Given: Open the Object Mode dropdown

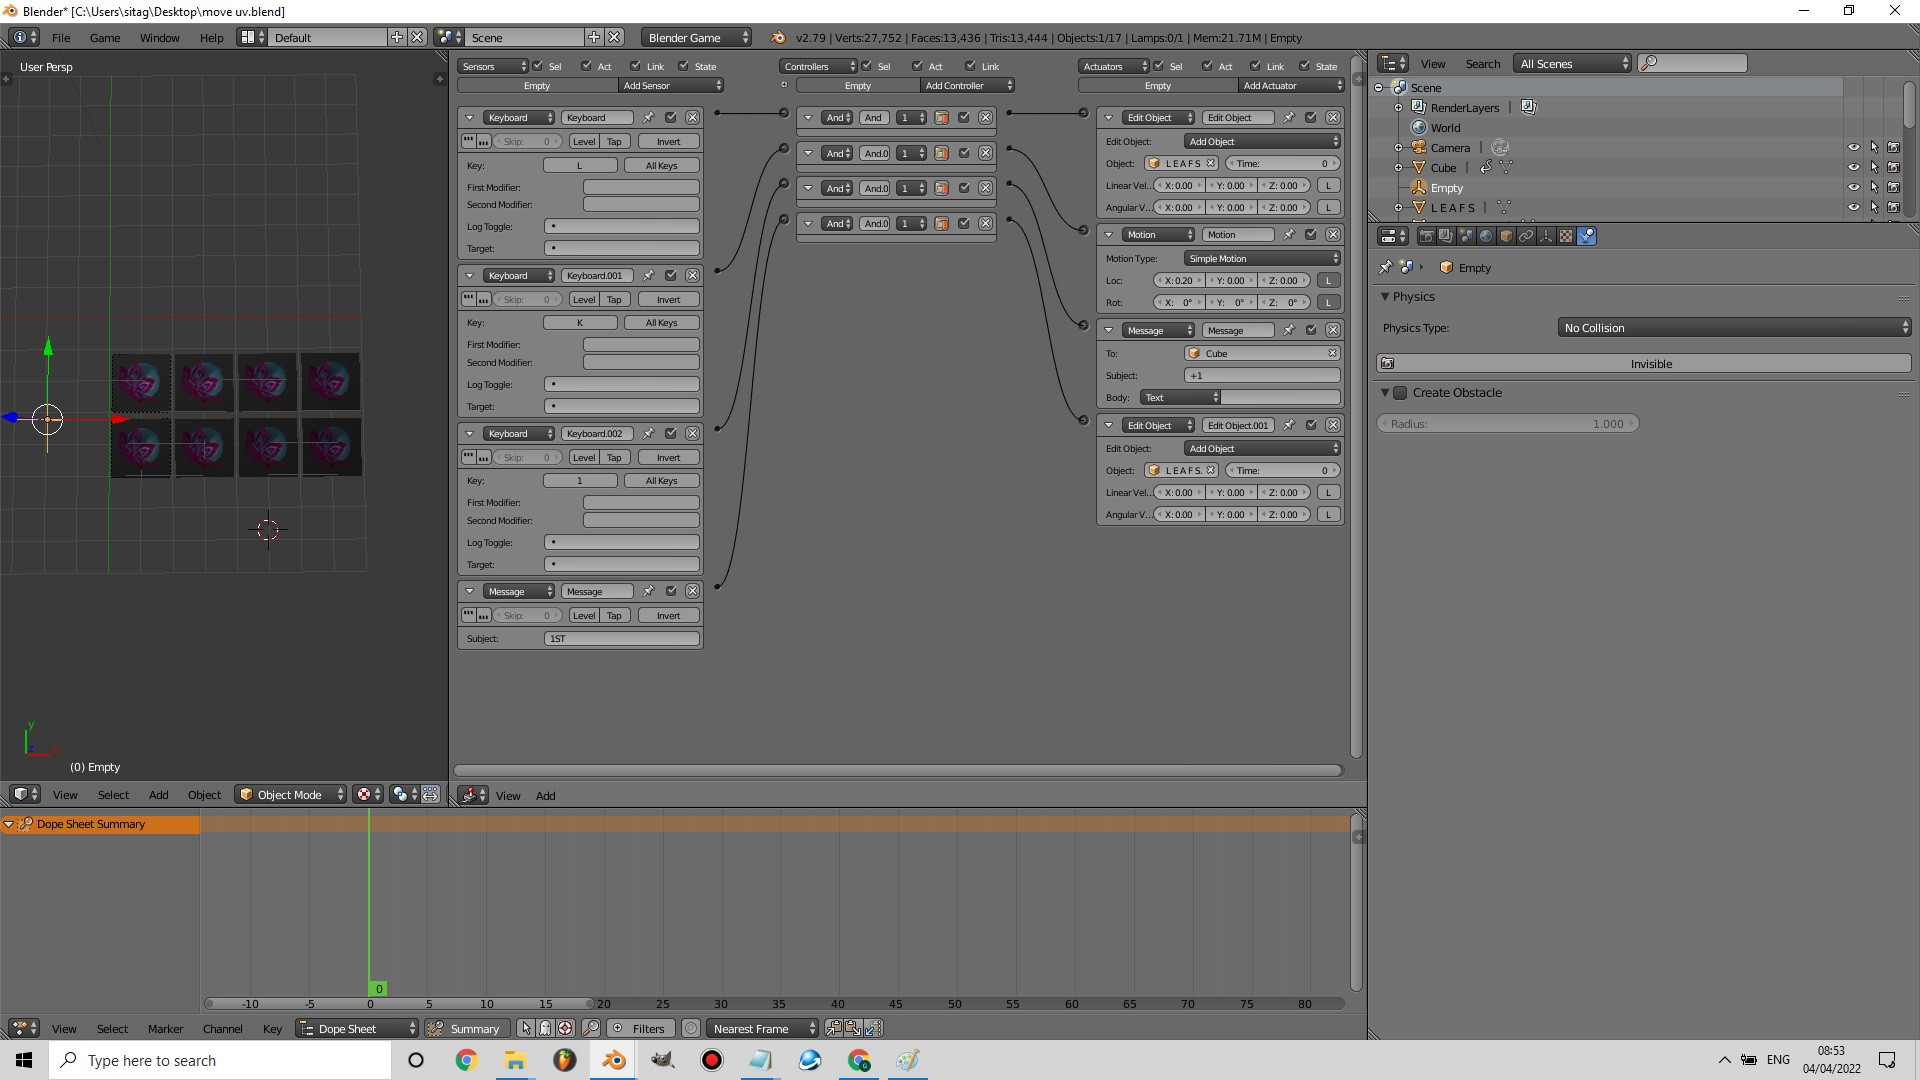Looking at the screenshot, I should 291,794.
